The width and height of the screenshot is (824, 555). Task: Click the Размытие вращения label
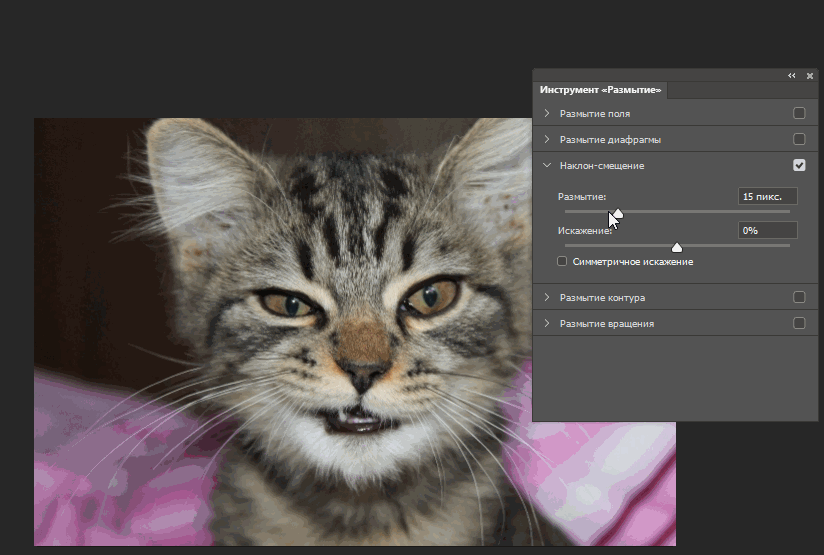click(606, 324)
